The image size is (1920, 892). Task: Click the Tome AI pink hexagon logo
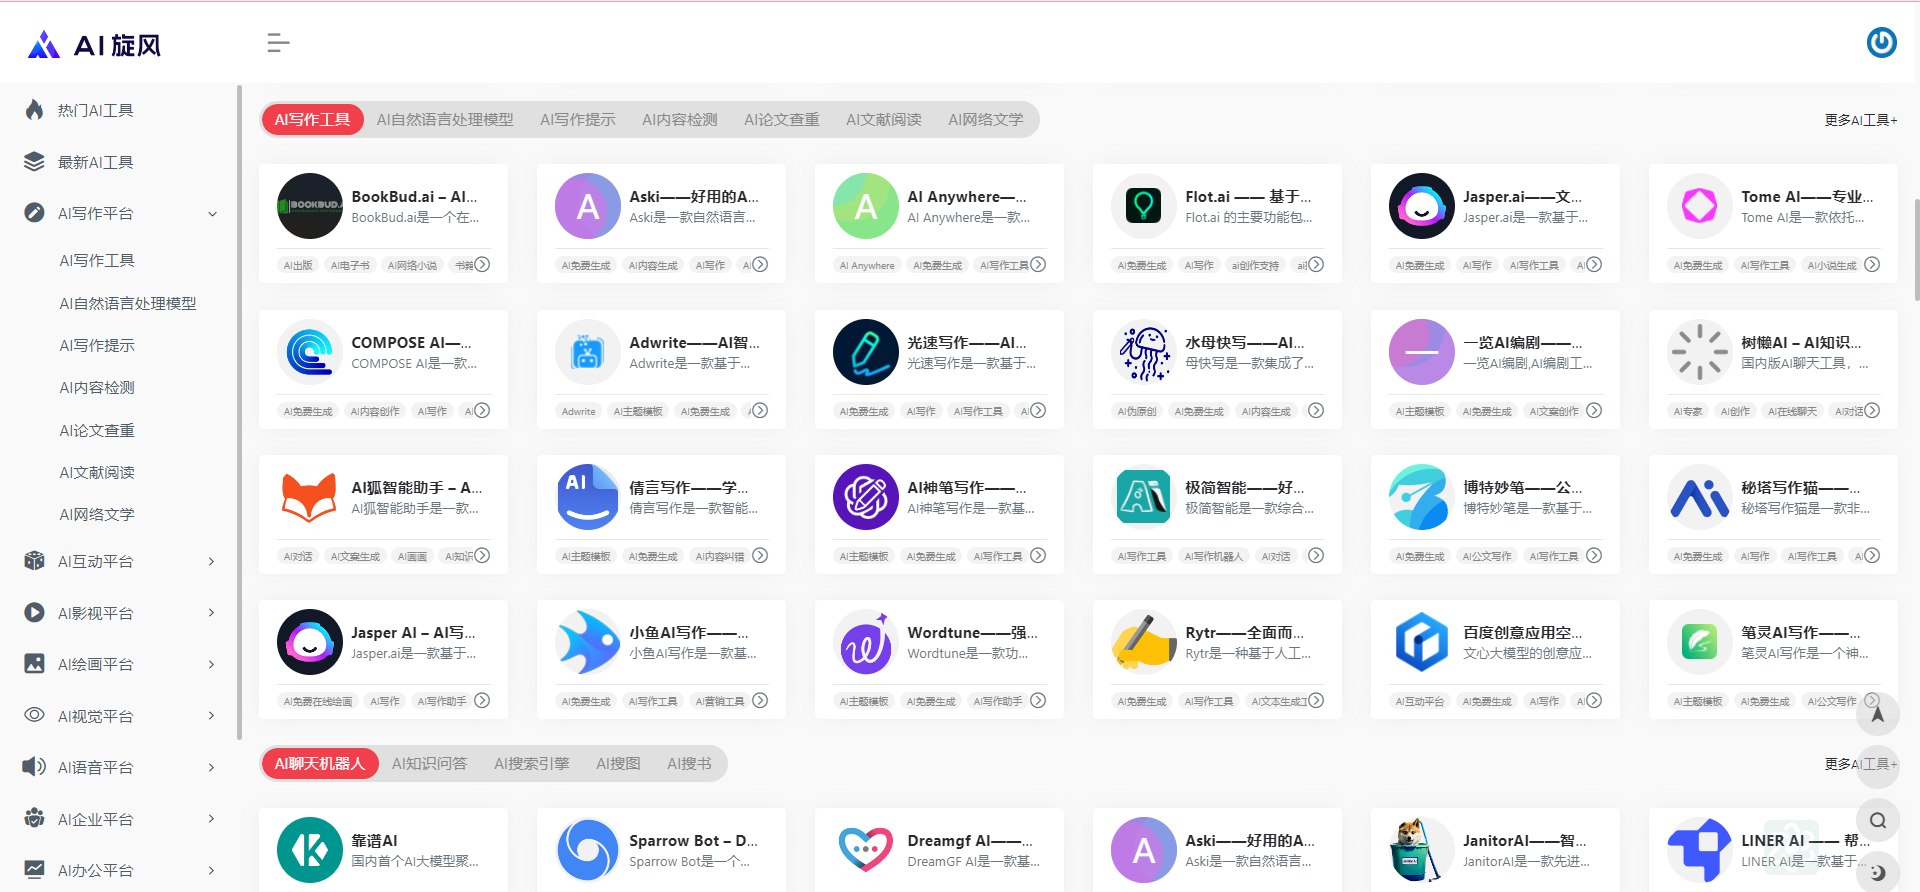tap(1700, 206)
